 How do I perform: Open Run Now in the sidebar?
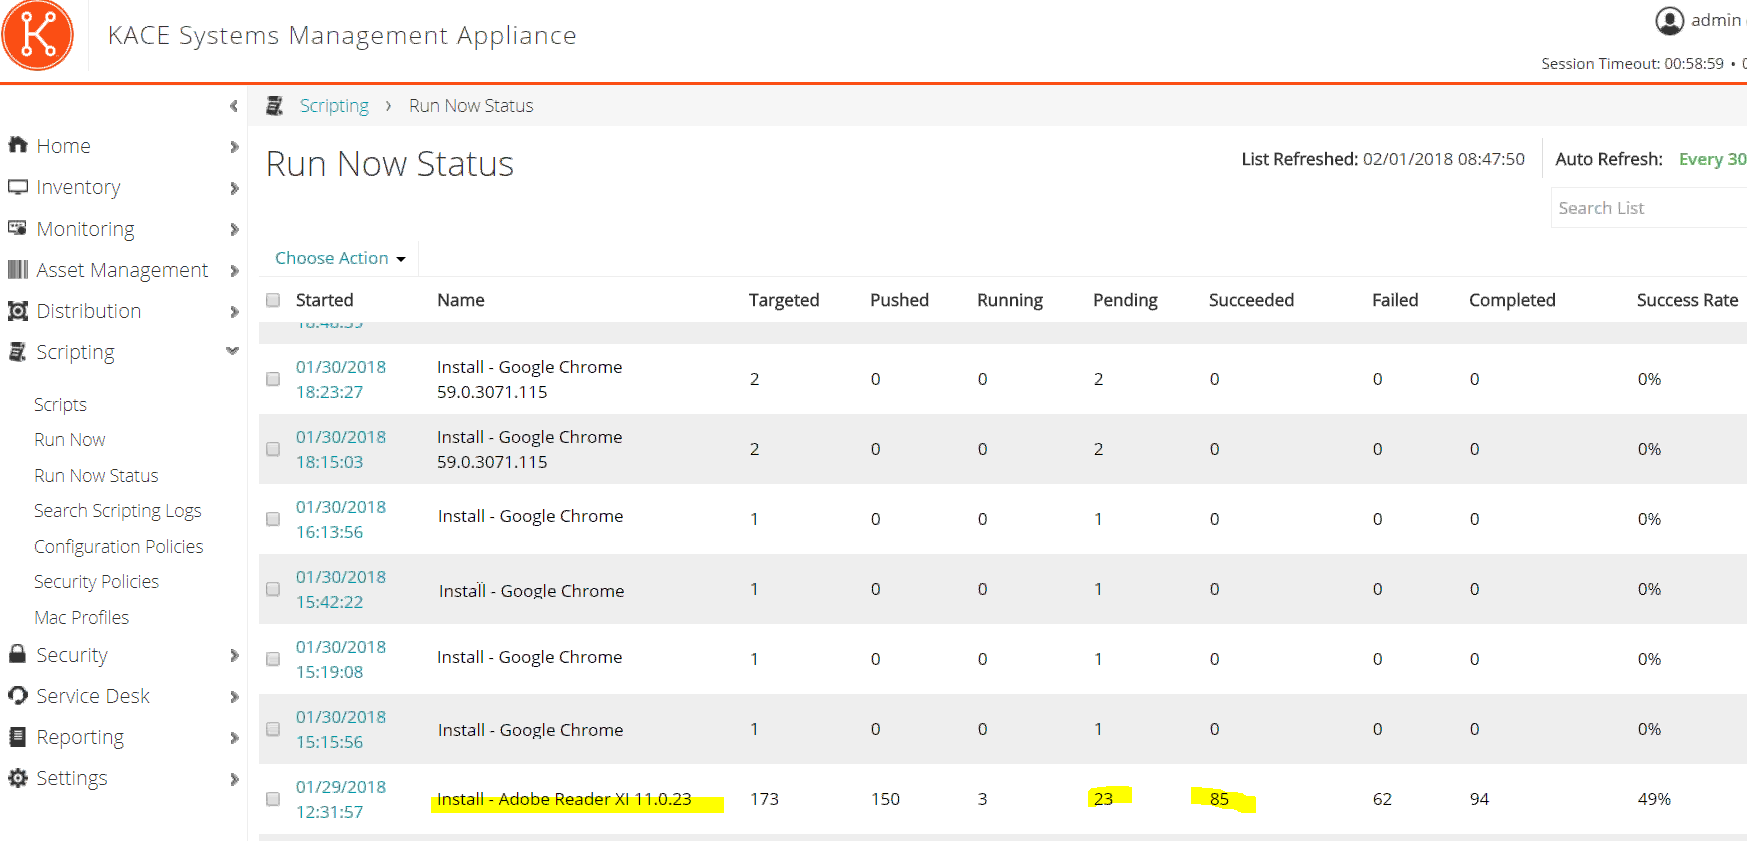tap(70, 440)
